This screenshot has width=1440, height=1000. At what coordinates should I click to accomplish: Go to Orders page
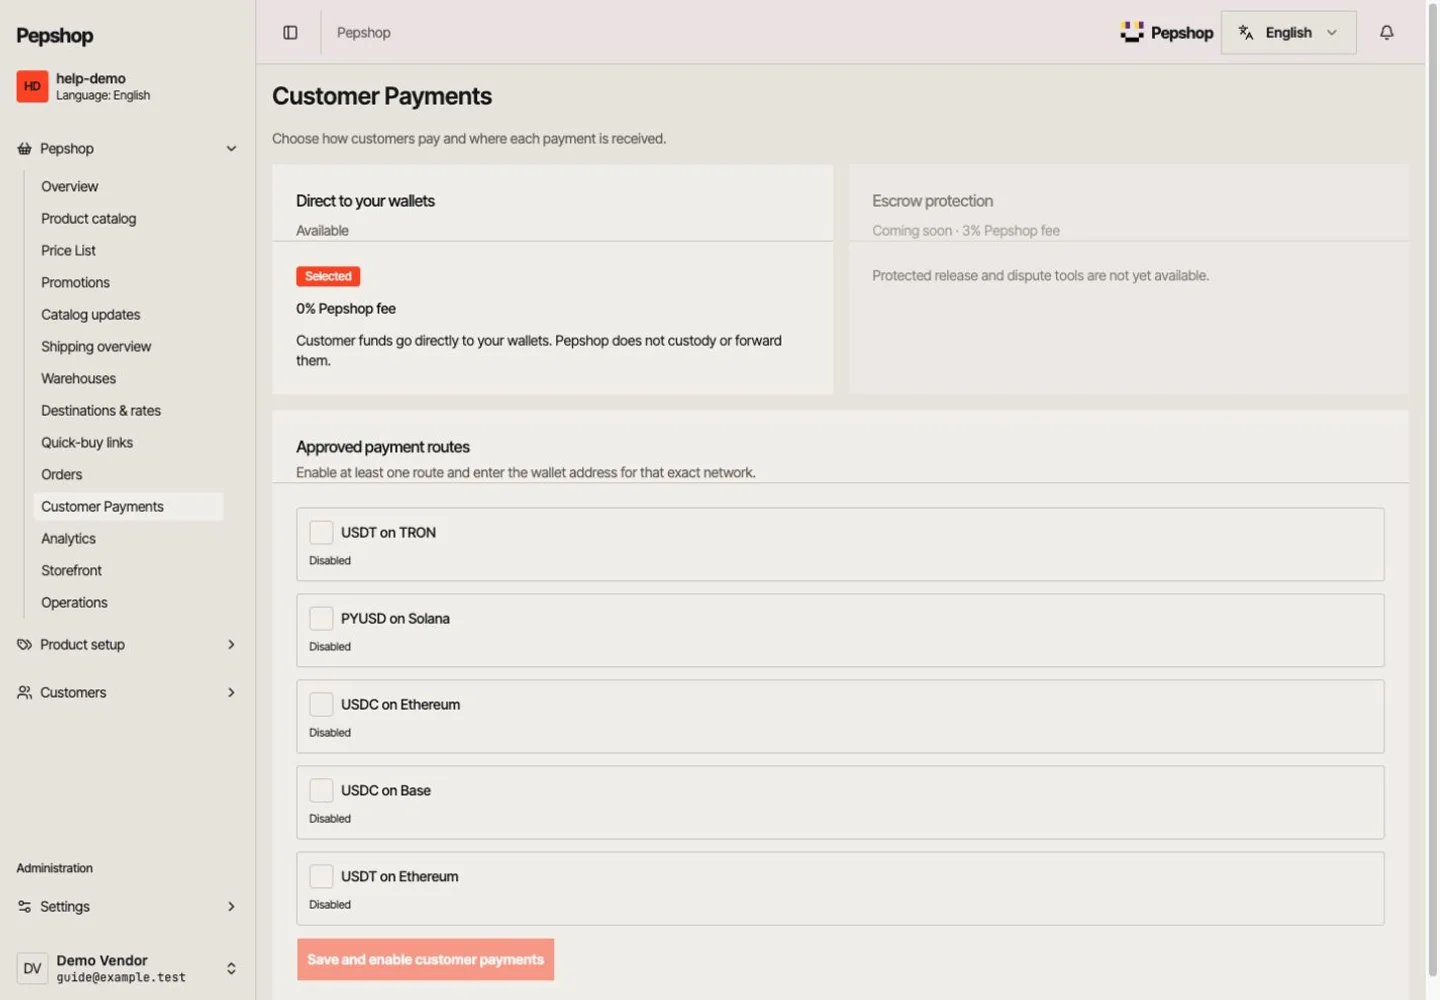pyautogui.click(x=128, y=475)
